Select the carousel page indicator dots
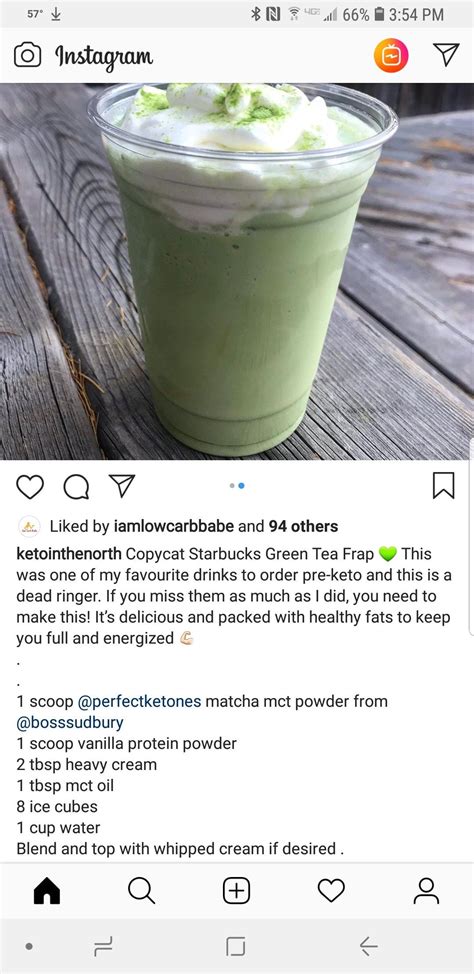 pyautogui.click(x=237, y=486)
